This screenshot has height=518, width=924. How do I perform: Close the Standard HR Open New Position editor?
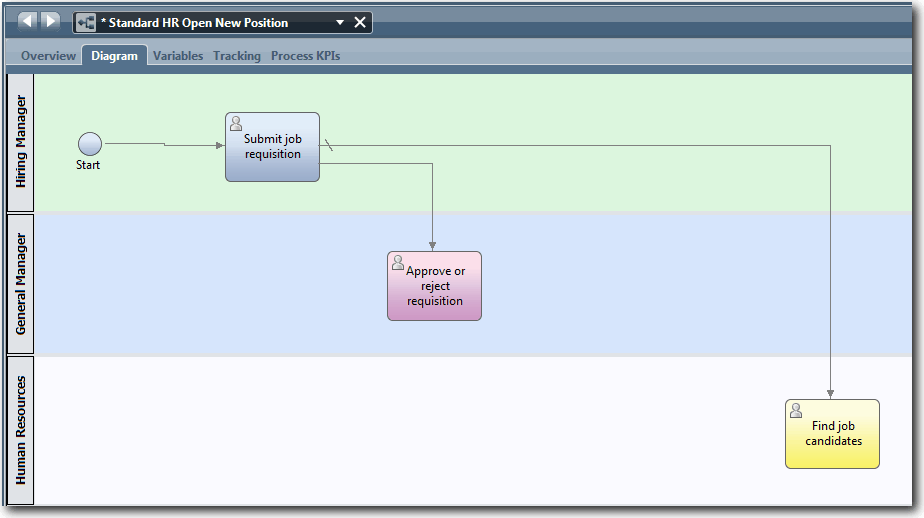point(360,23)
